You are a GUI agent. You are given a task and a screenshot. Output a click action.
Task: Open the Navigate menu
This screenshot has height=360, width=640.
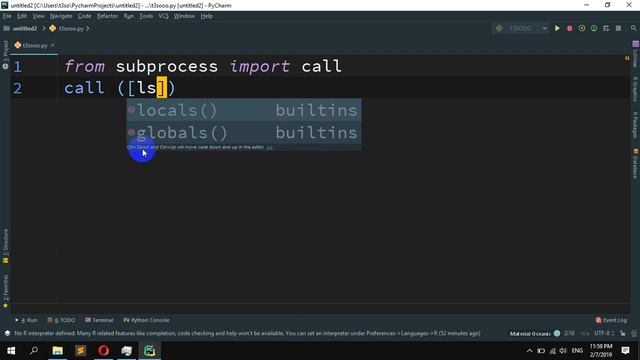[61, 16]
